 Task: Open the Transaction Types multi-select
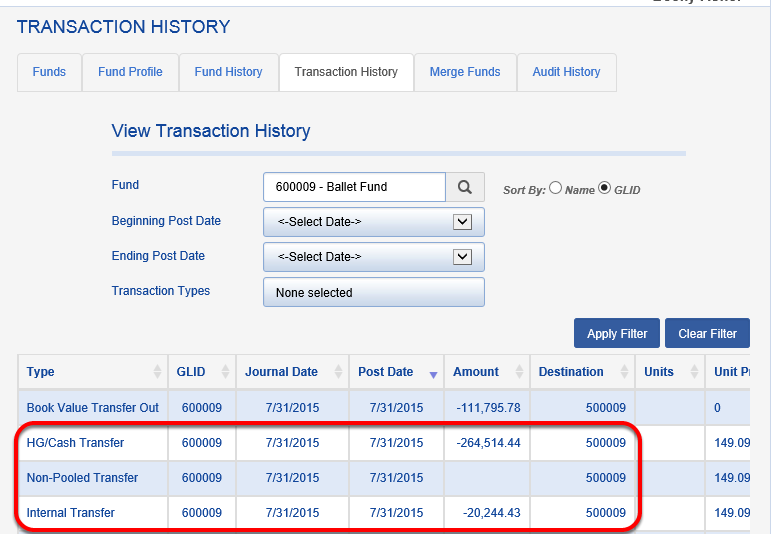pyautogui.click(x=374, y=292)
